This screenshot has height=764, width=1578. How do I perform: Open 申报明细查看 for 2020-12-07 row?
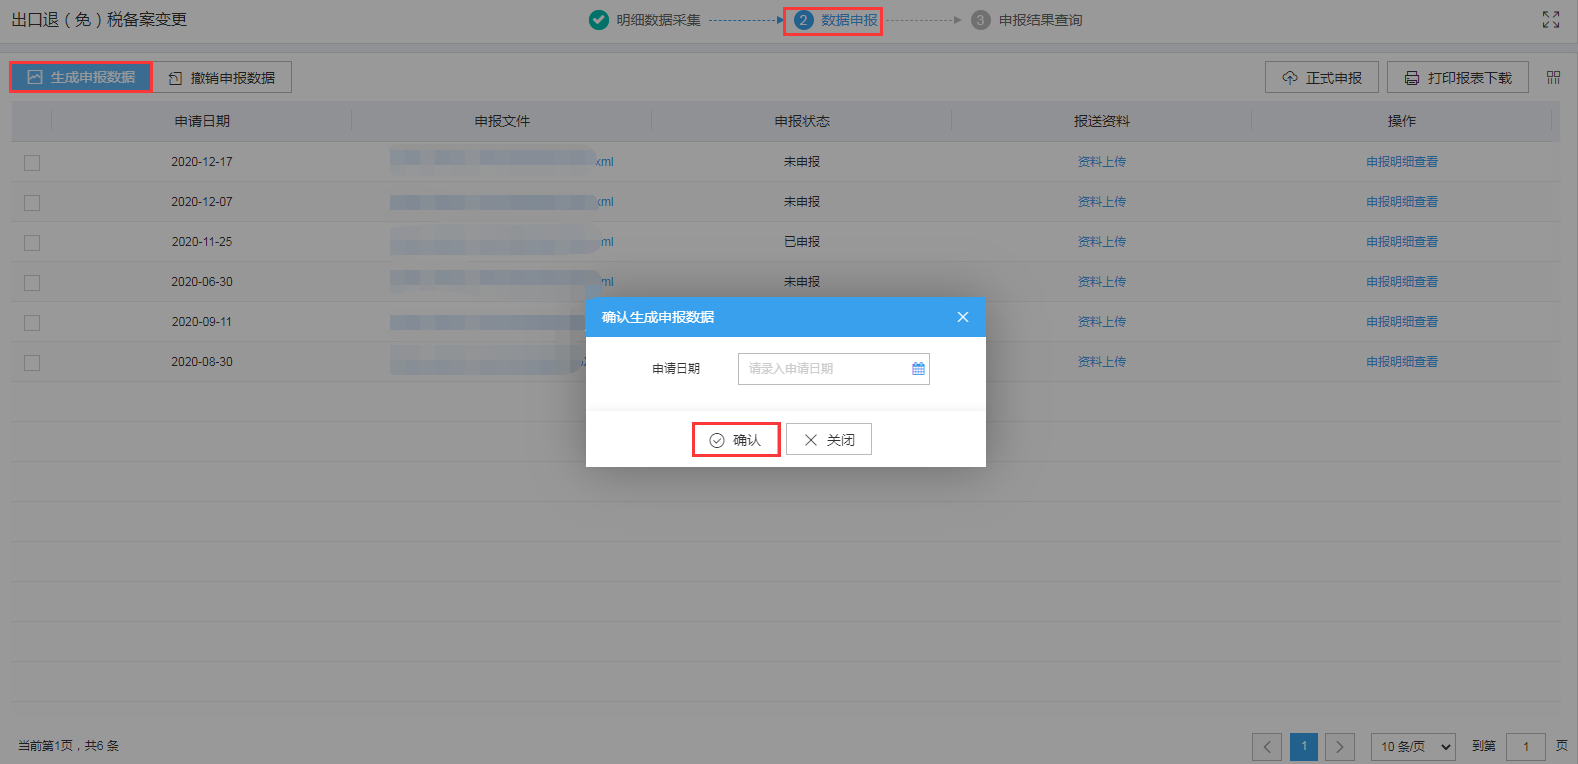[x=1402, y=202]
